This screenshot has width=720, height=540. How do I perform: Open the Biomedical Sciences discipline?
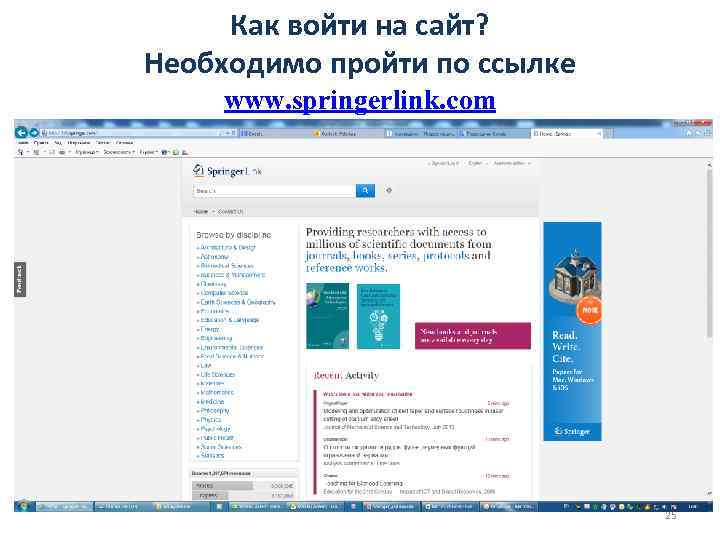[x=226, y=266]
